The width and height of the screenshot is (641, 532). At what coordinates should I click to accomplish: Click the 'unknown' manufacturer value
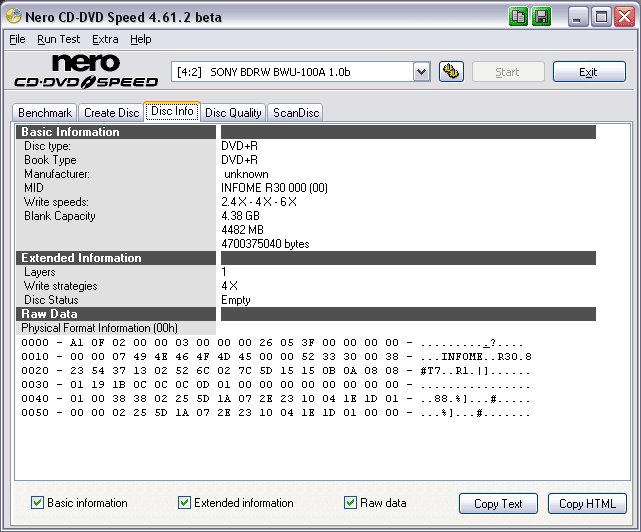pos(246,174)
